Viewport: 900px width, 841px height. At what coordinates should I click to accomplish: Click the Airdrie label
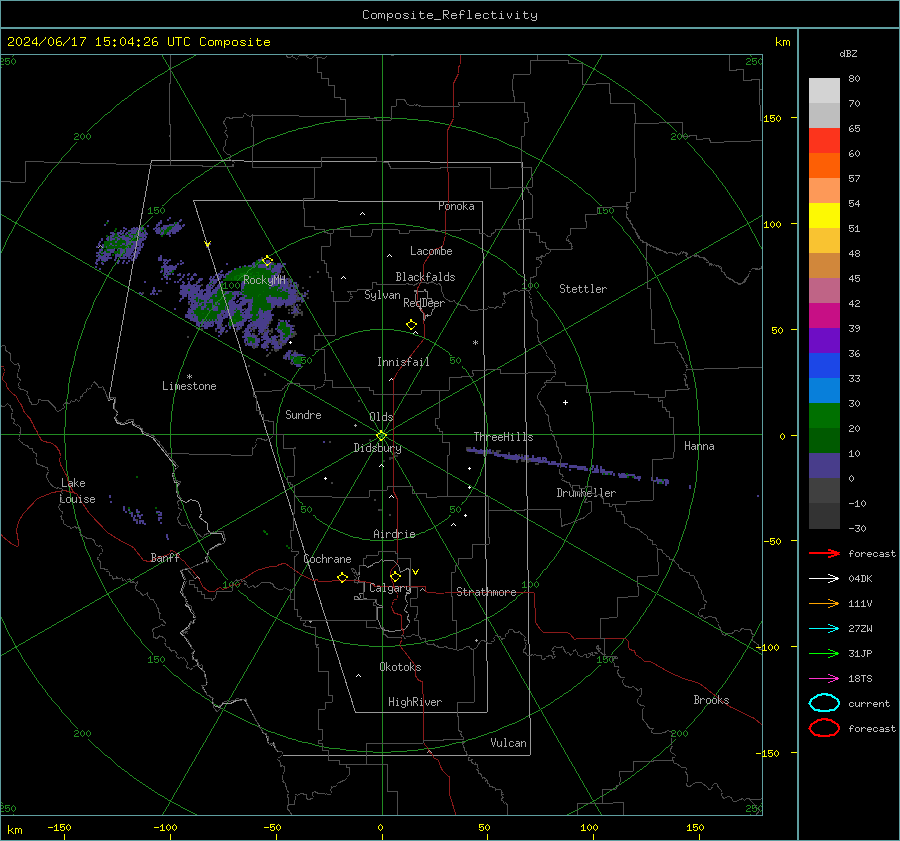[x=394, y=534]
